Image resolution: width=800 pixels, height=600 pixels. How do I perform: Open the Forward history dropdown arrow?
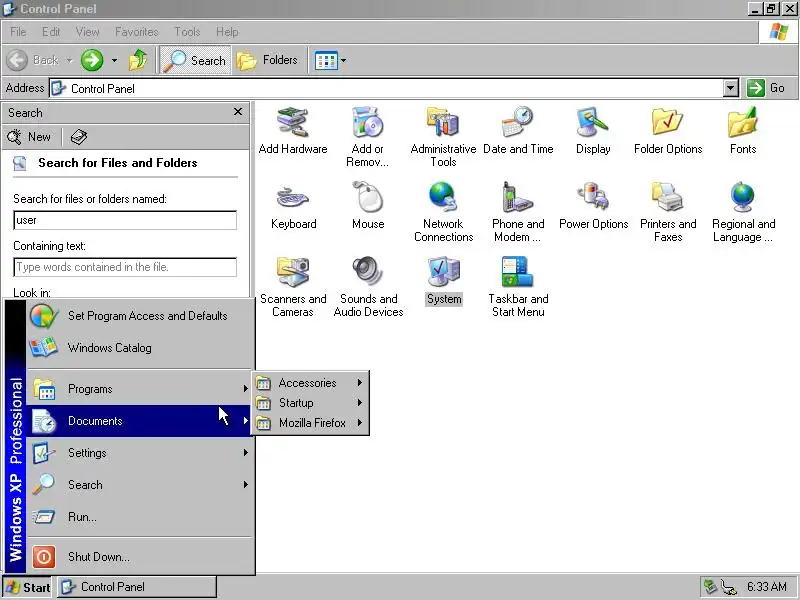pyautogui.click(x=114, y=60)
